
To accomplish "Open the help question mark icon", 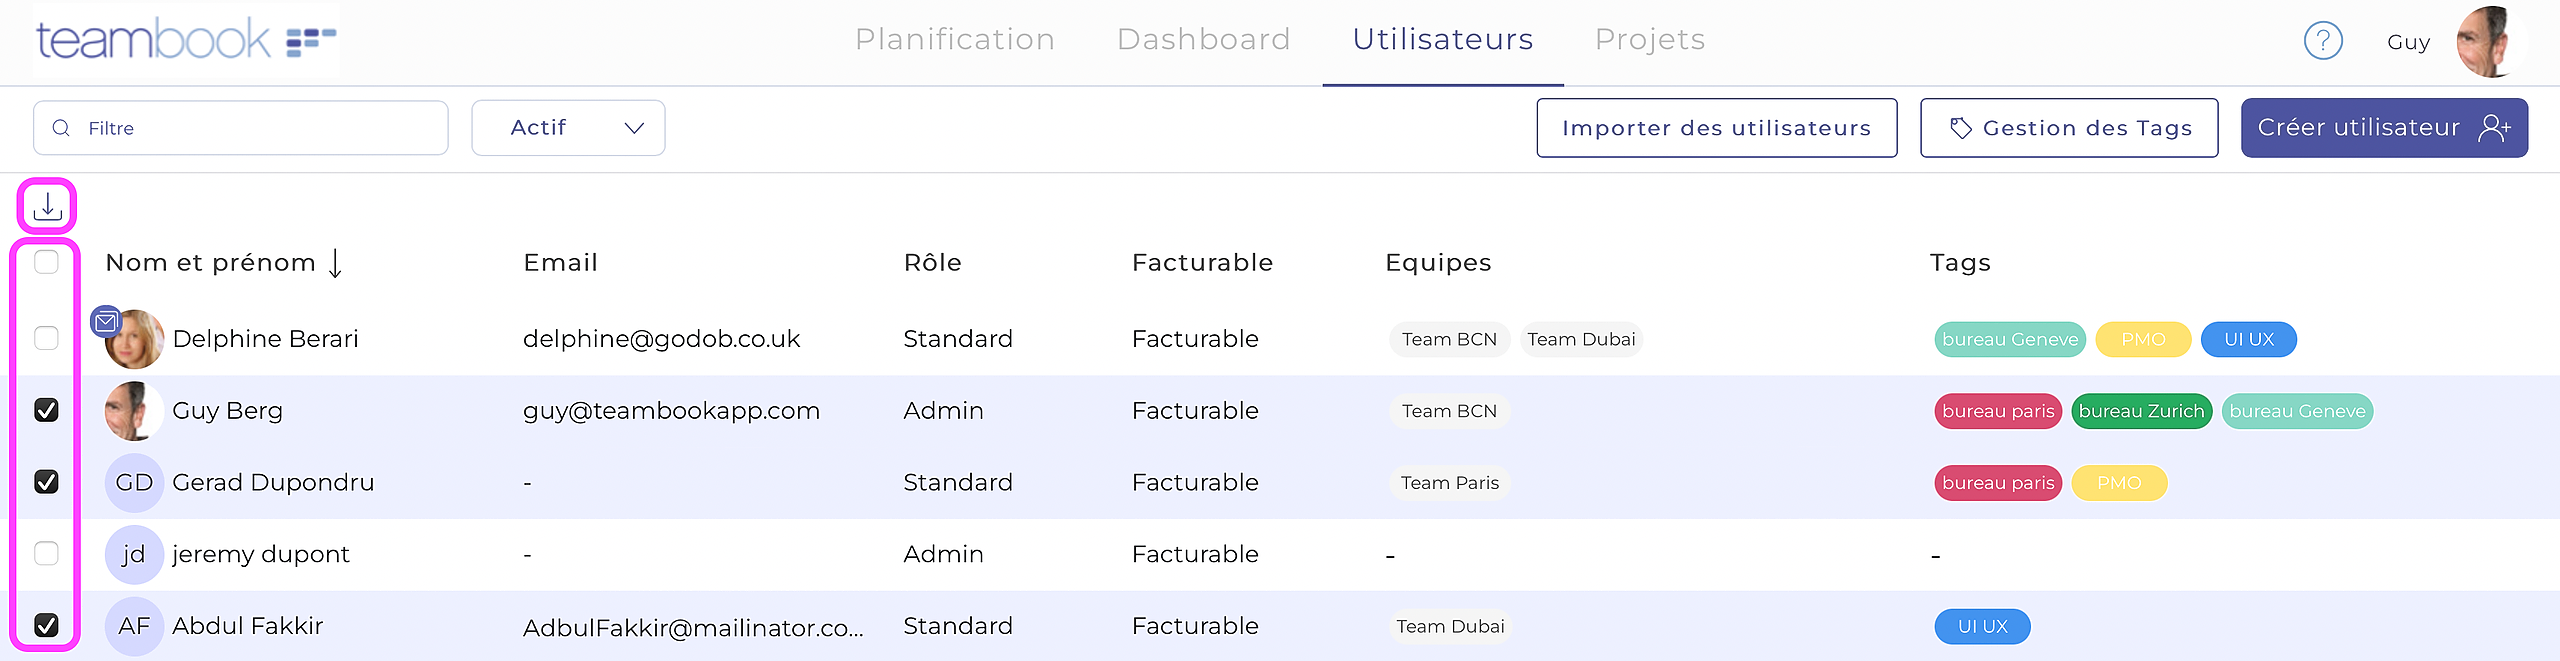I will pyautogui.click(x=2323, y=41).
